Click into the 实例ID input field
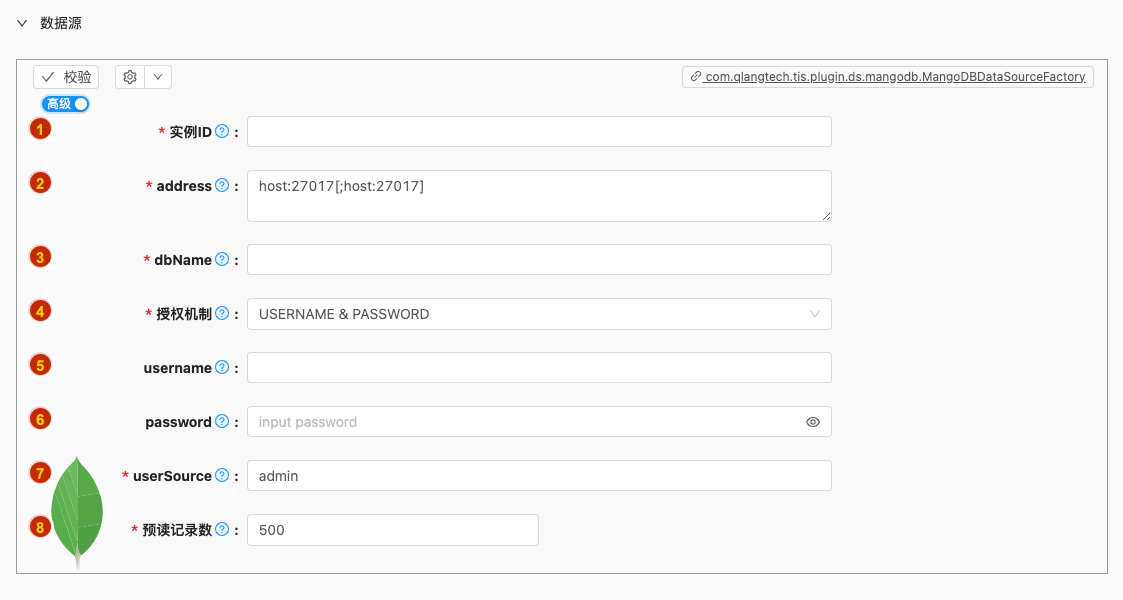 539,132
